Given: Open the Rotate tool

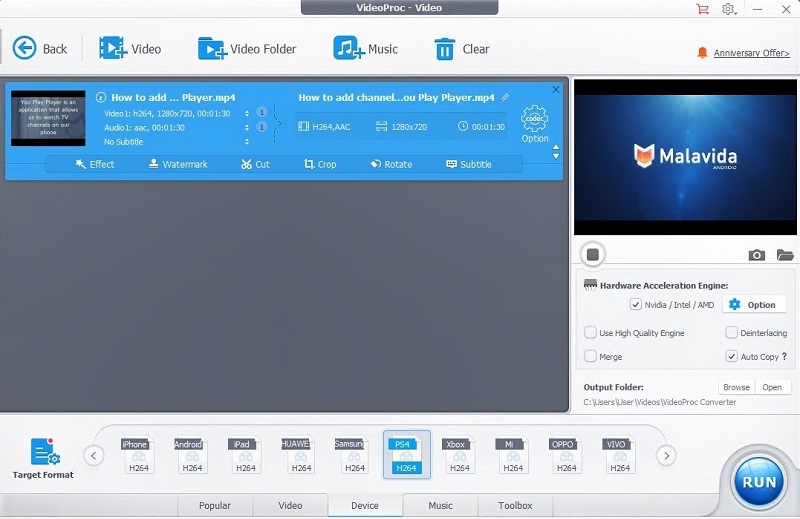Looking at the screenshot, I should [x=391, y=164].
